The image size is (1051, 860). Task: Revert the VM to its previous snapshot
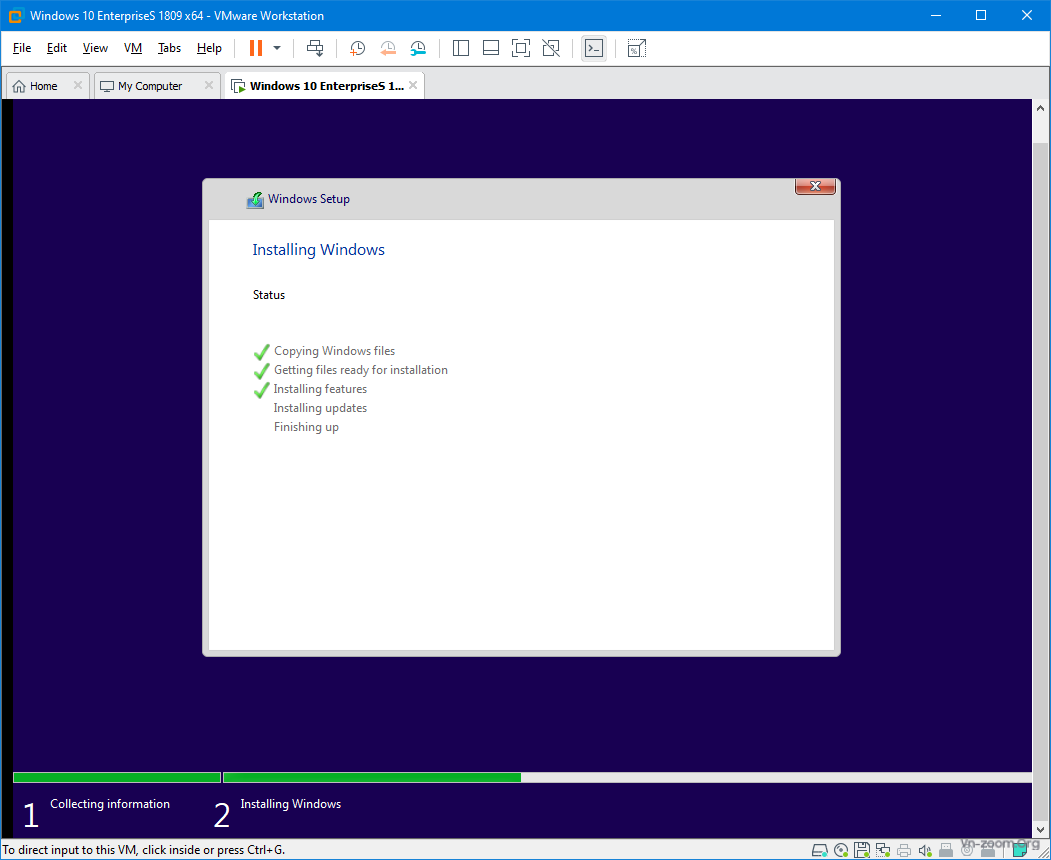387,48
